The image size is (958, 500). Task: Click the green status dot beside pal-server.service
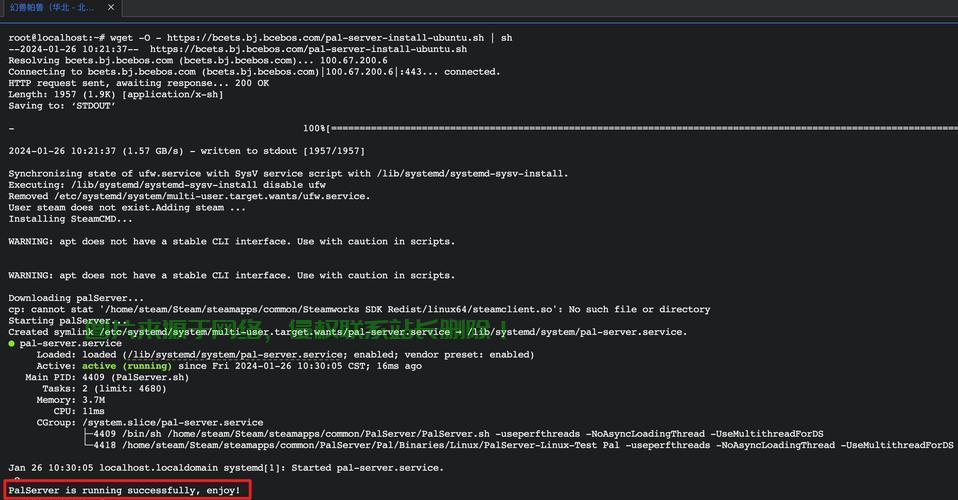point(12,344)
